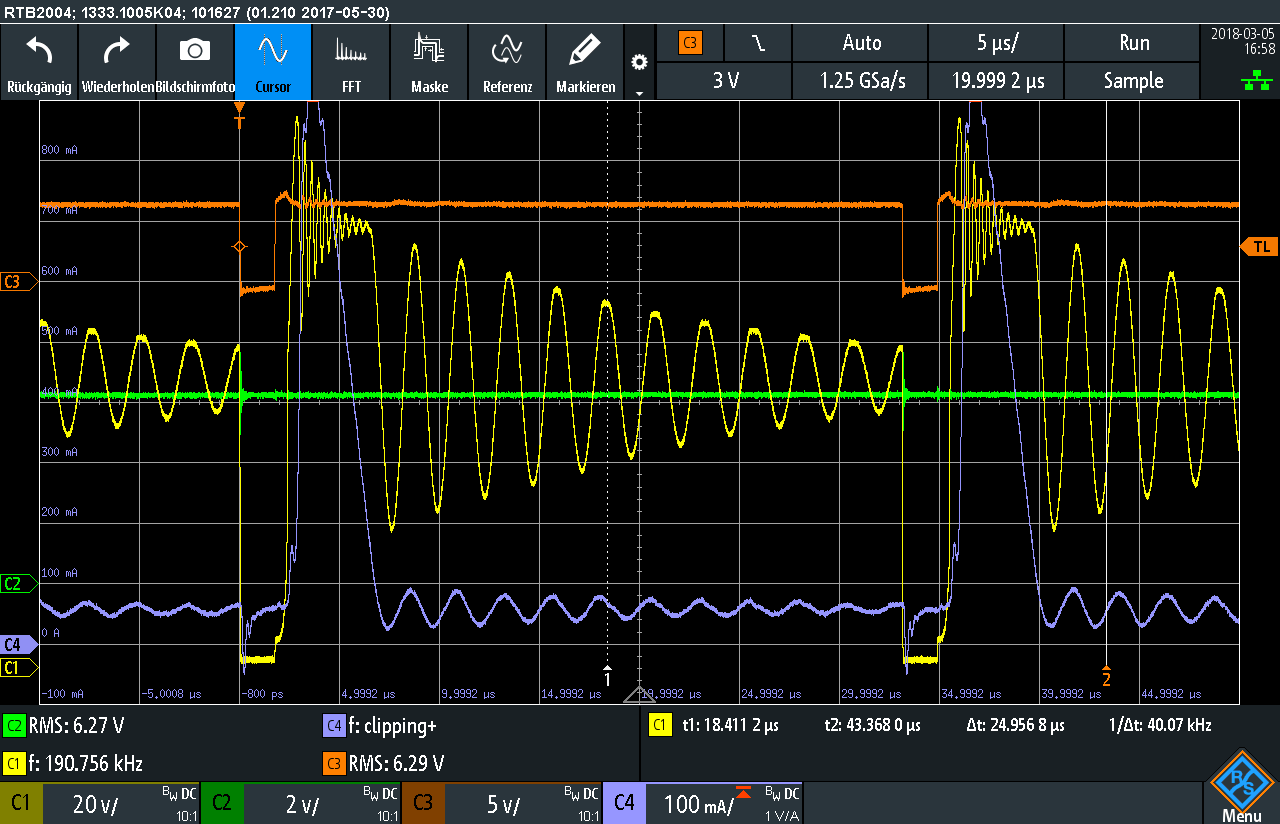Image resolution: width=1280 pixels, height=824 pixels.
Task: Click the network connection status icon
Action: (1256, 81)
